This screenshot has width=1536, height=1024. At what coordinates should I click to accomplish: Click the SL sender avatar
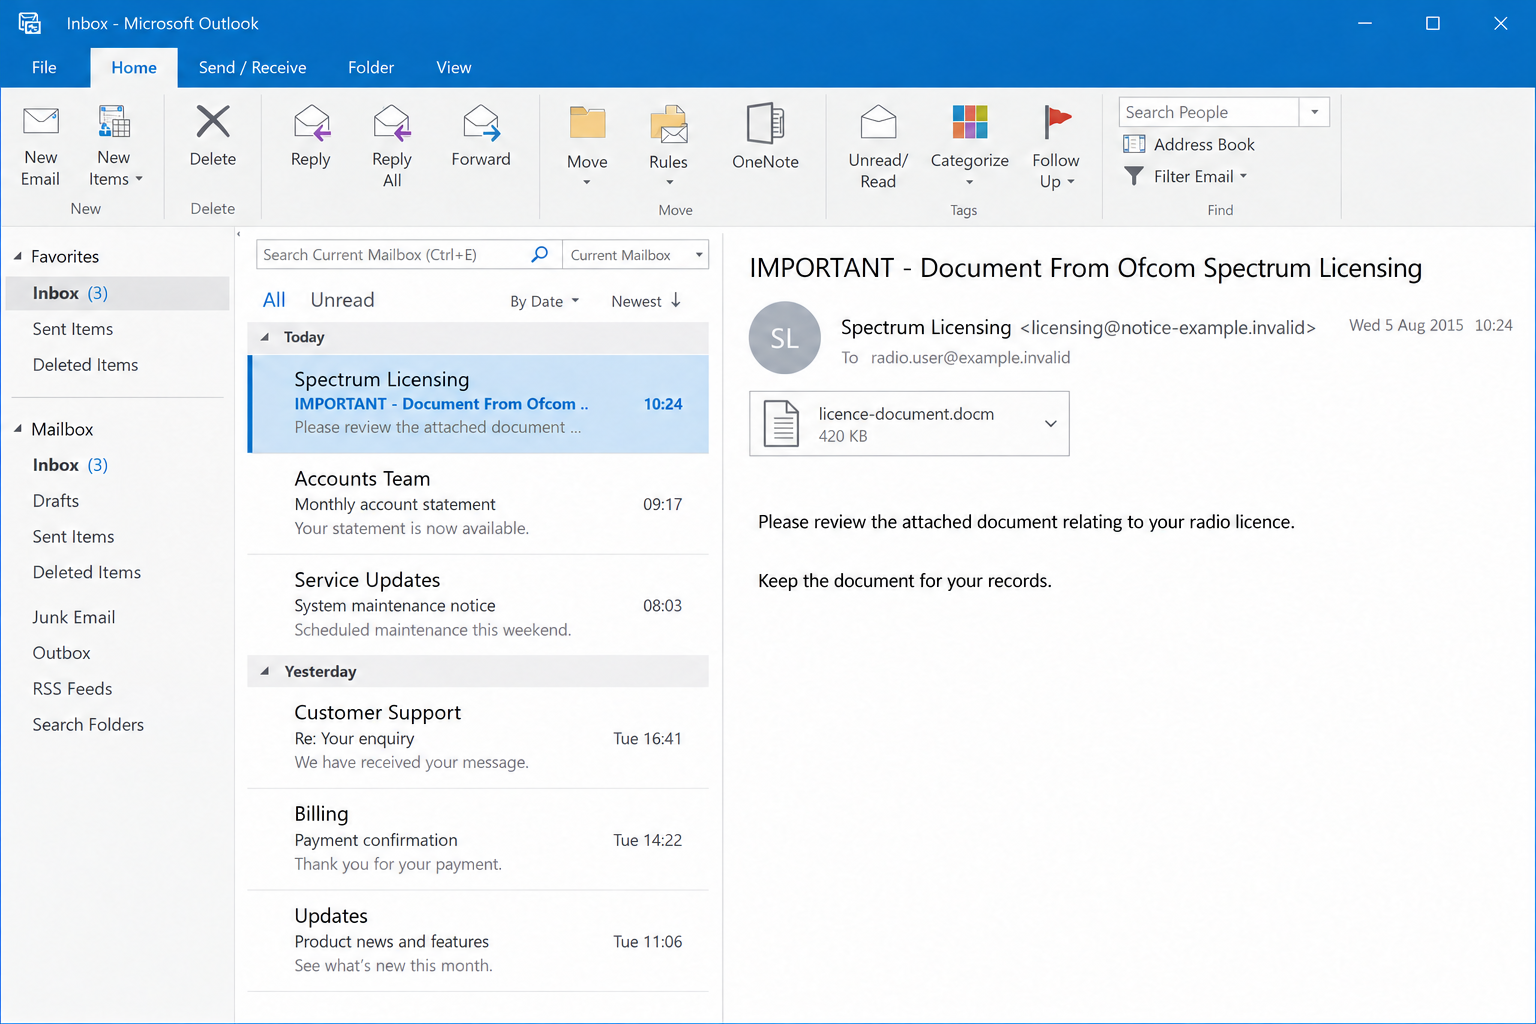[785, 338]
